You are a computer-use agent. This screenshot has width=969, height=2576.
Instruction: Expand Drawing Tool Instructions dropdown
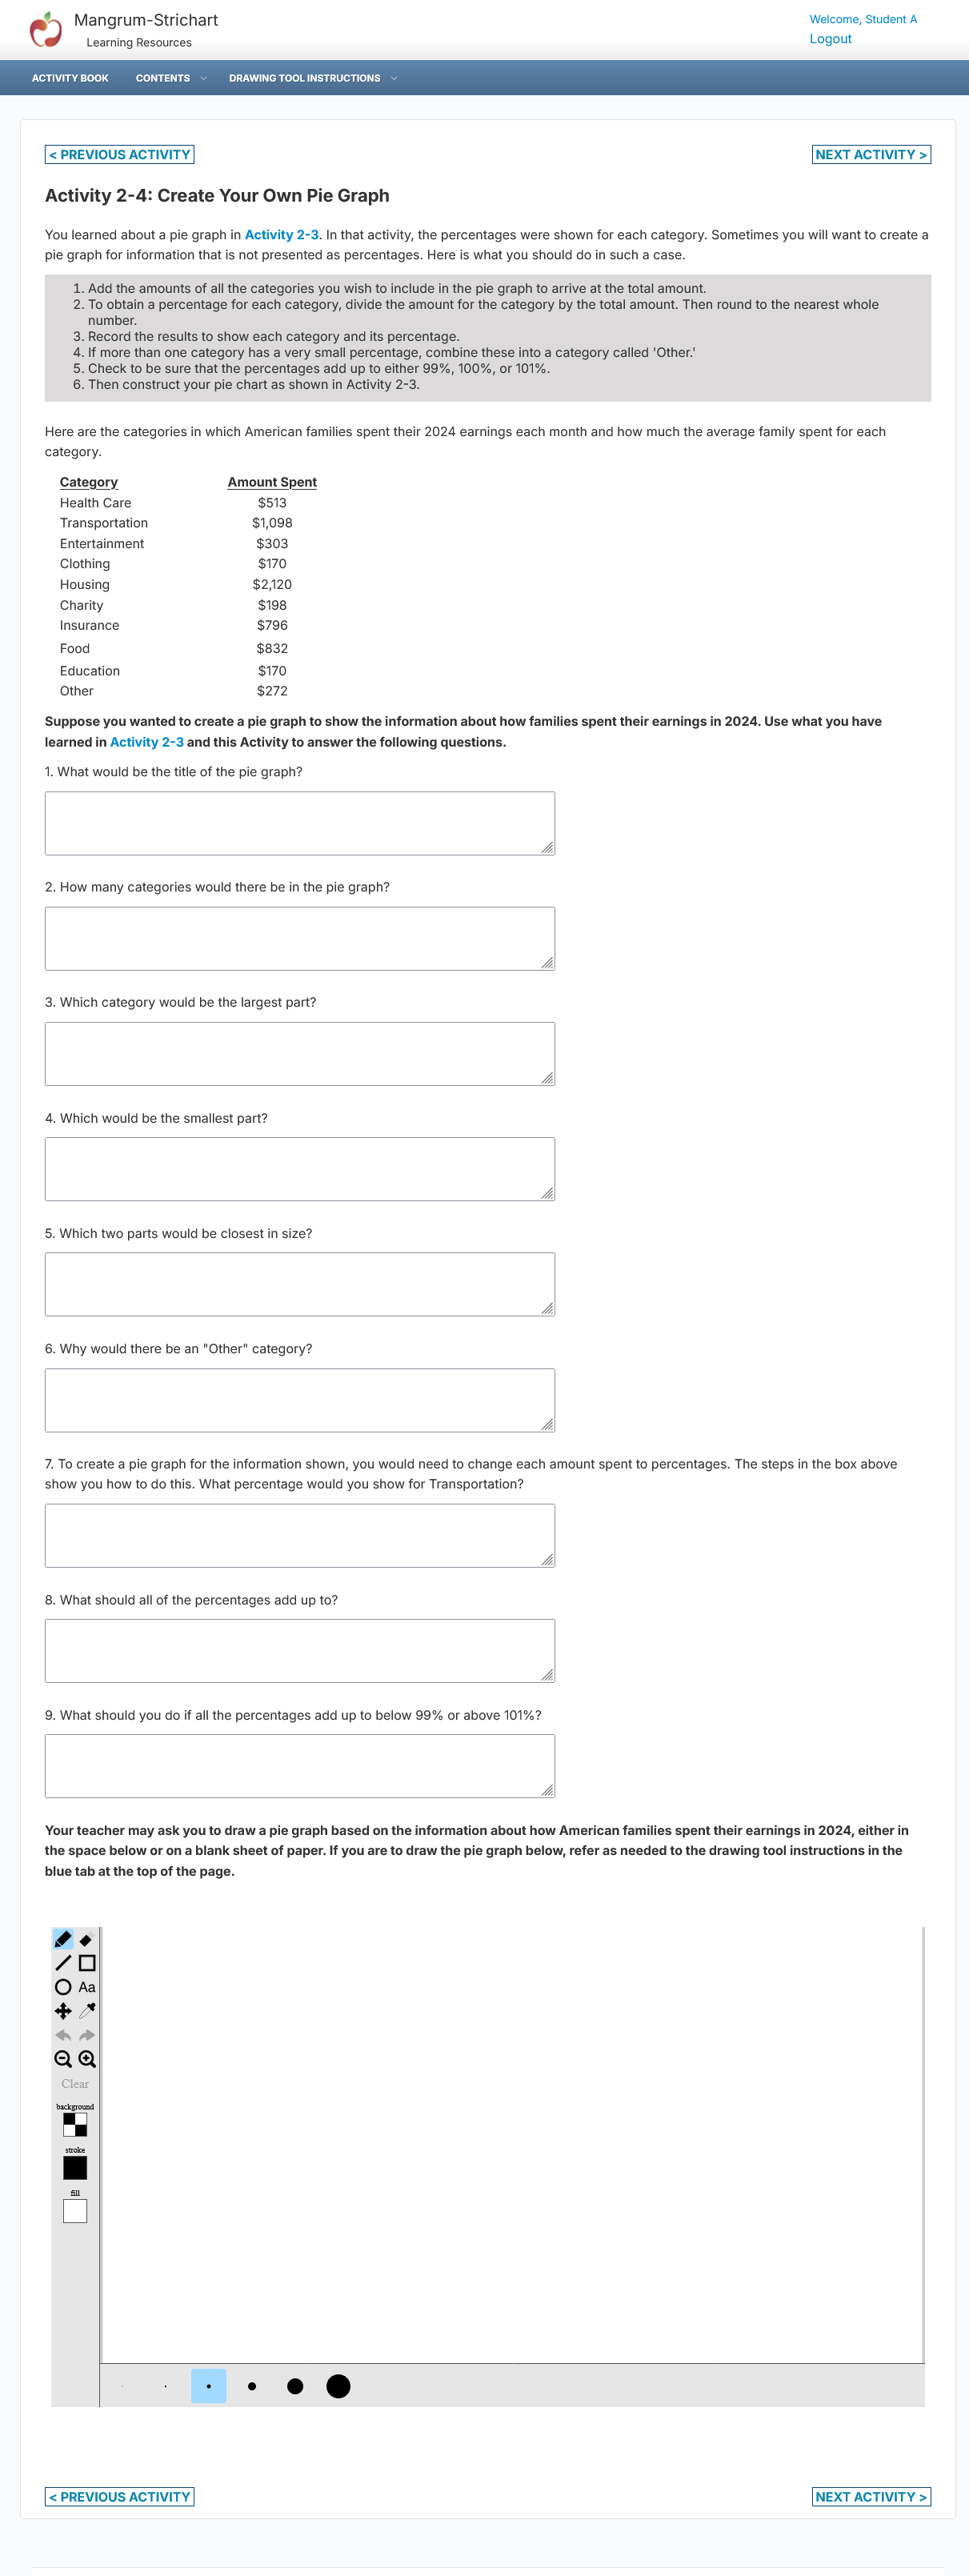tap(313, 78)
